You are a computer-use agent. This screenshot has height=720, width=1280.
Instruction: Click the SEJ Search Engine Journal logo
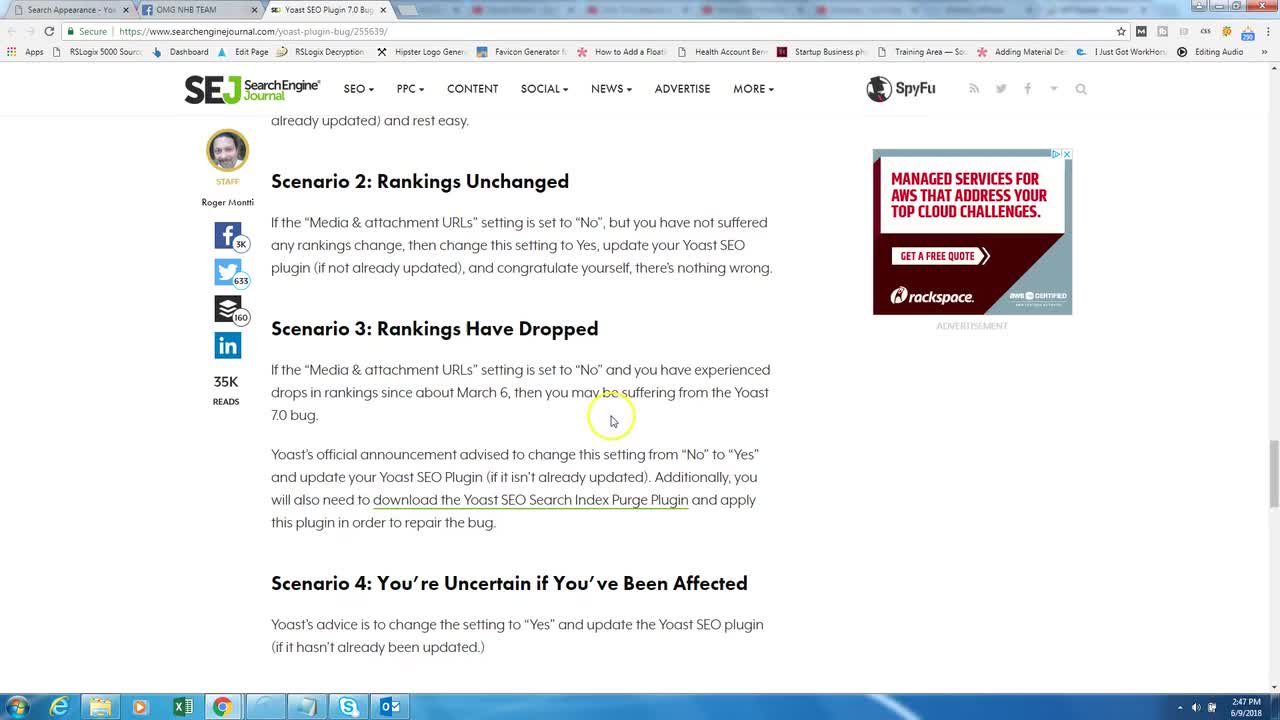tap(252, 89)
